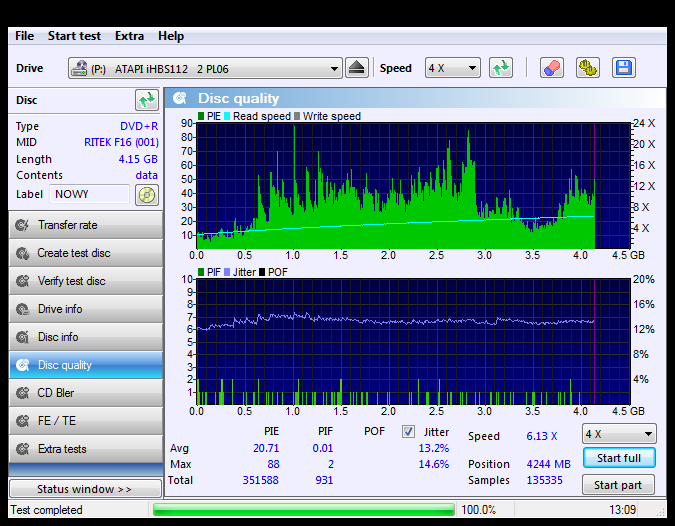Screen dimensions: 675x526
Task: Expand the Status window
Action: pyautogui.click(x=85, y=489)
